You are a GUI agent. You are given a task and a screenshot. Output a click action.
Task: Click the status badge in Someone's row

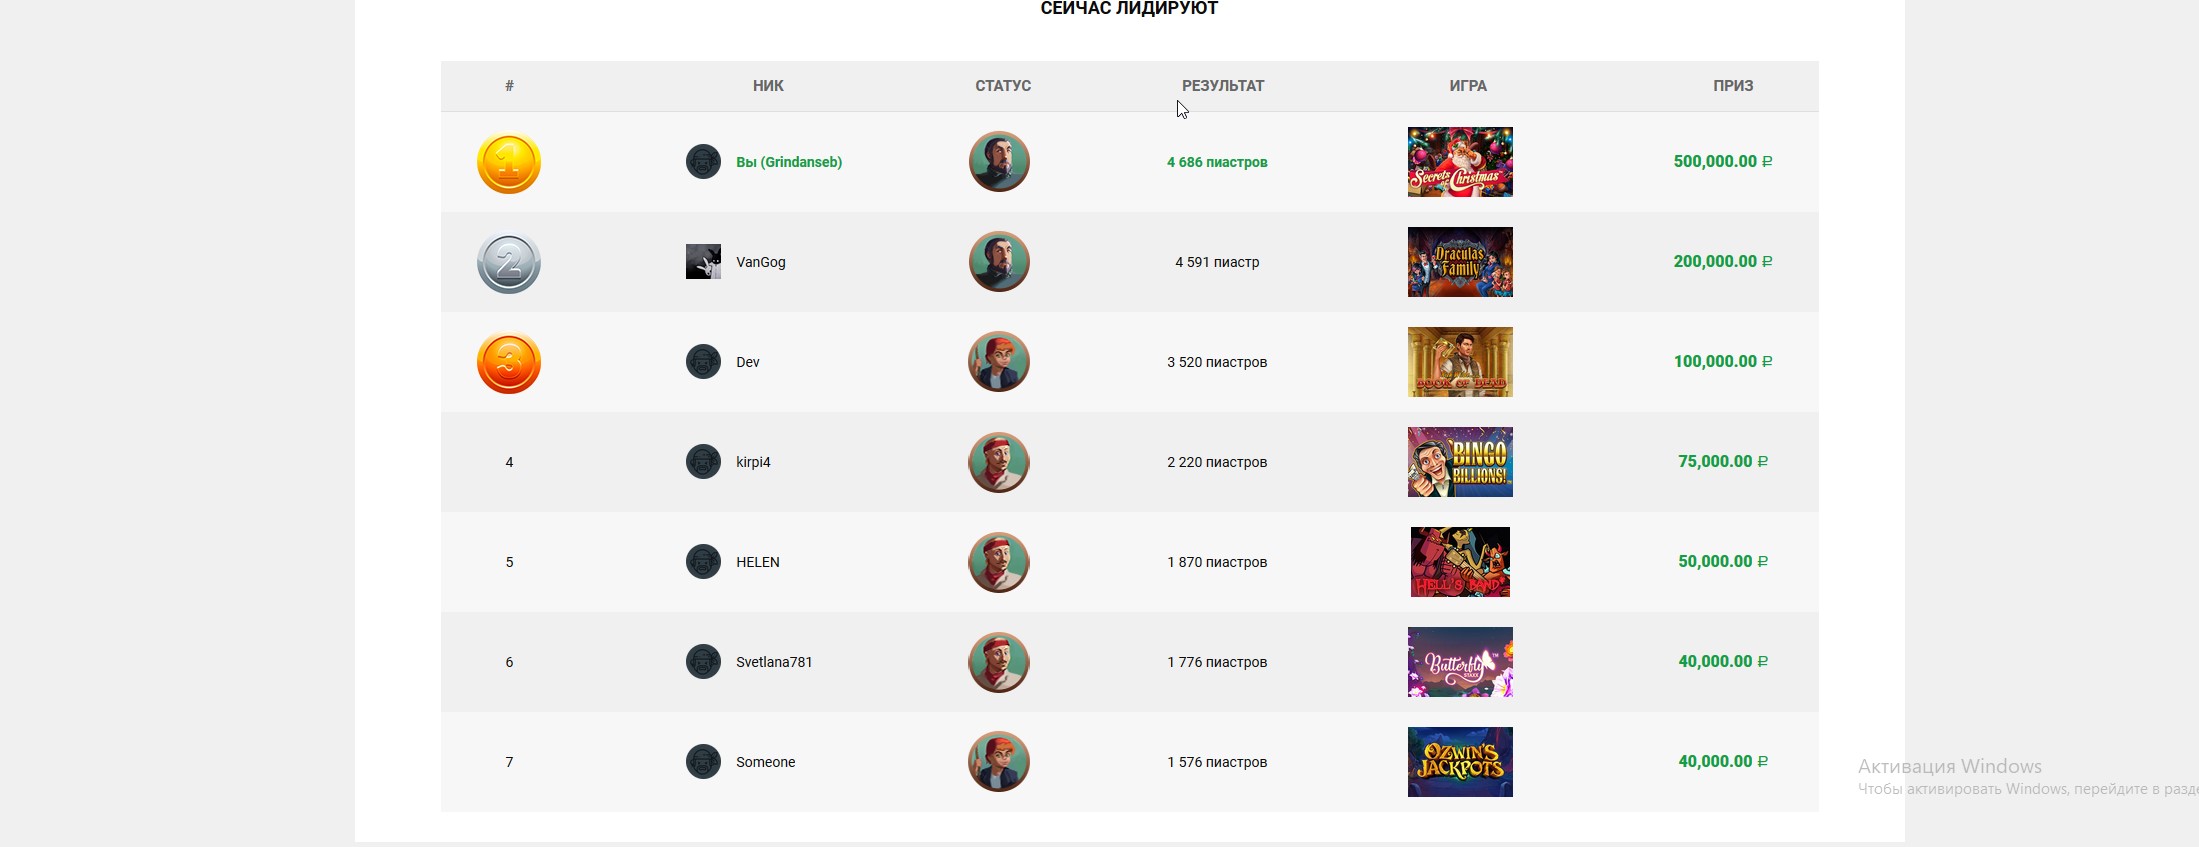[999, 762]
